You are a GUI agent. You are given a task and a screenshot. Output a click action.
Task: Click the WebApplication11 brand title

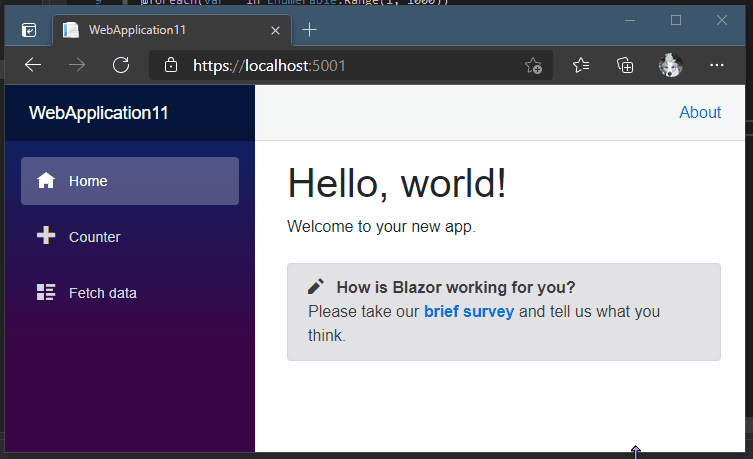click(x=99, y=113)
